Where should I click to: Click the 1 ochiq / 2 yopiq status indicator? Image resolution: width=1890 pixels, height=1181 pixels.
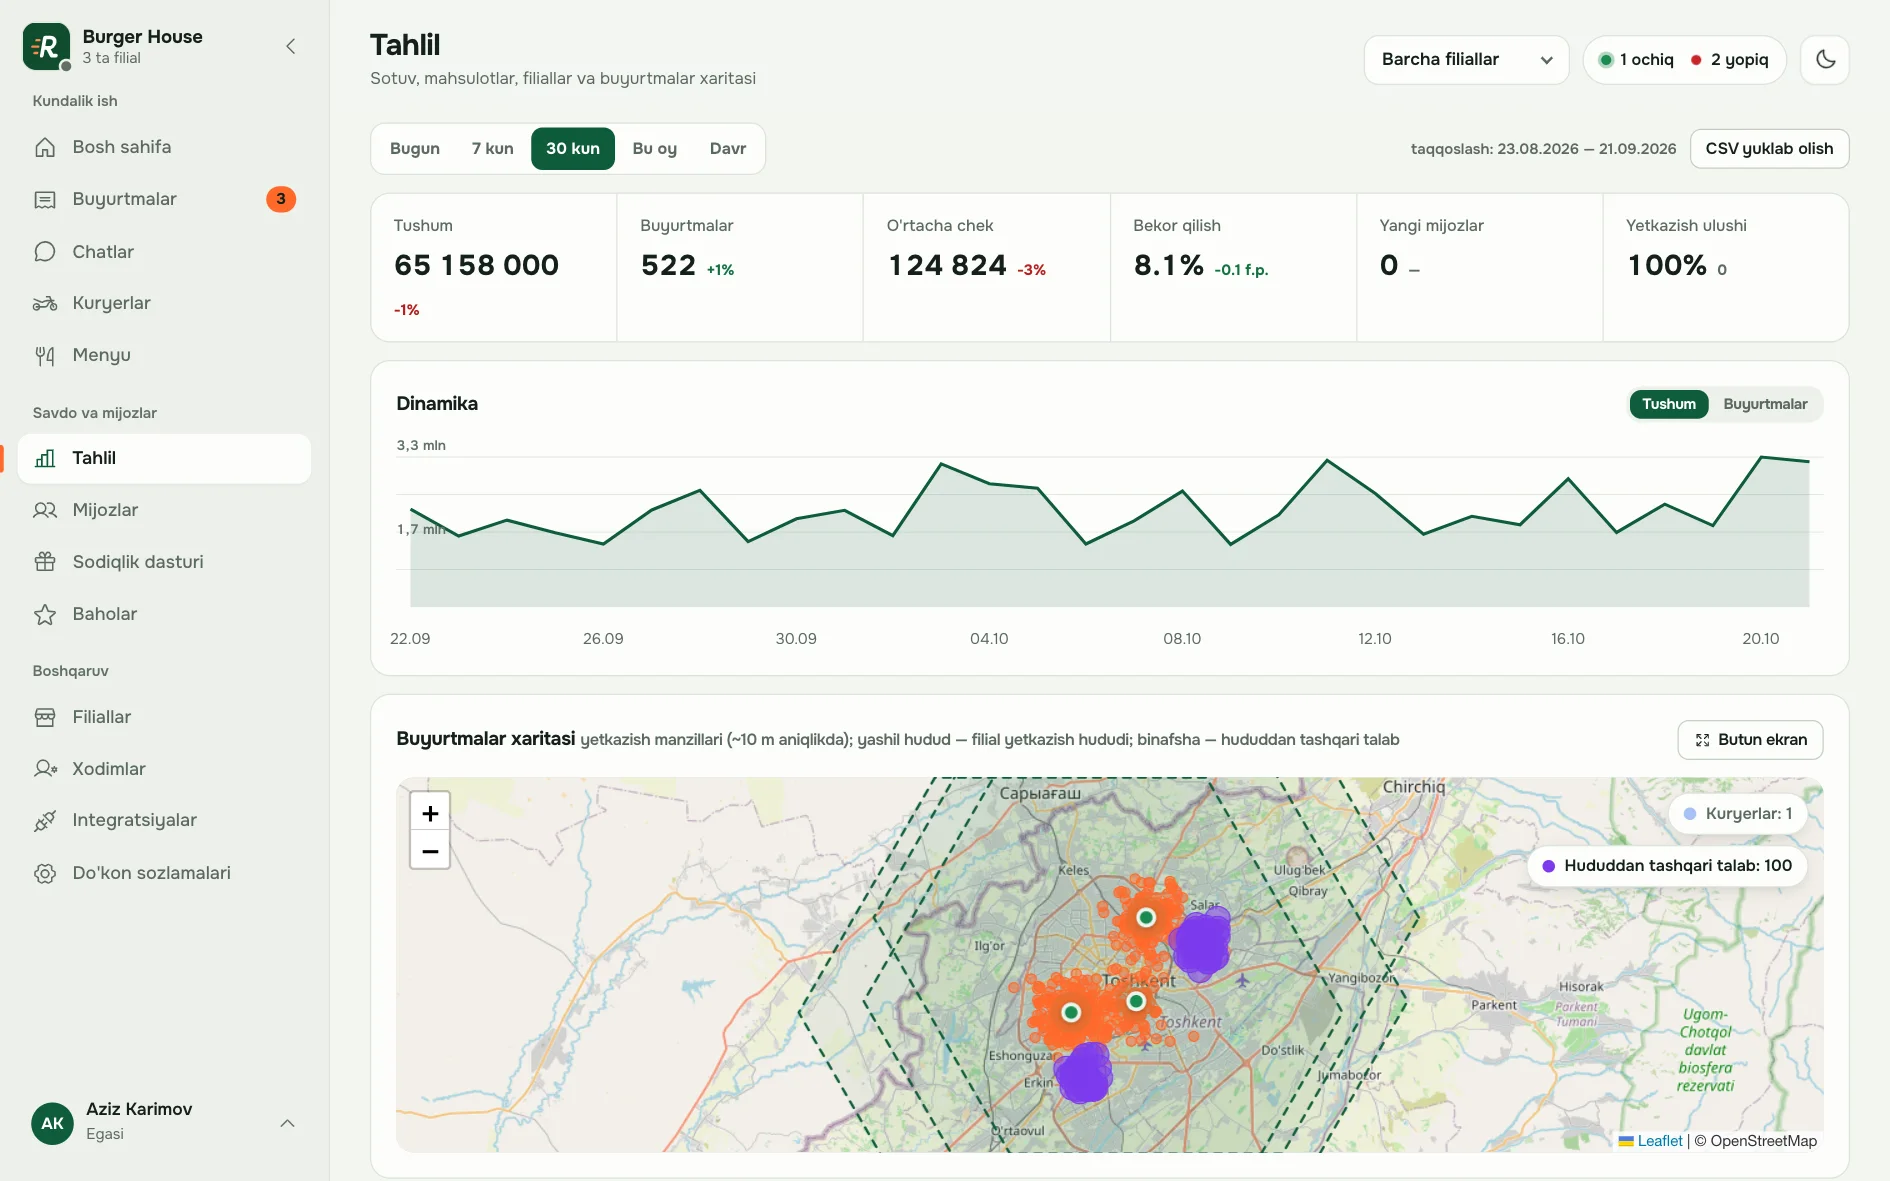pos(1684,60)
